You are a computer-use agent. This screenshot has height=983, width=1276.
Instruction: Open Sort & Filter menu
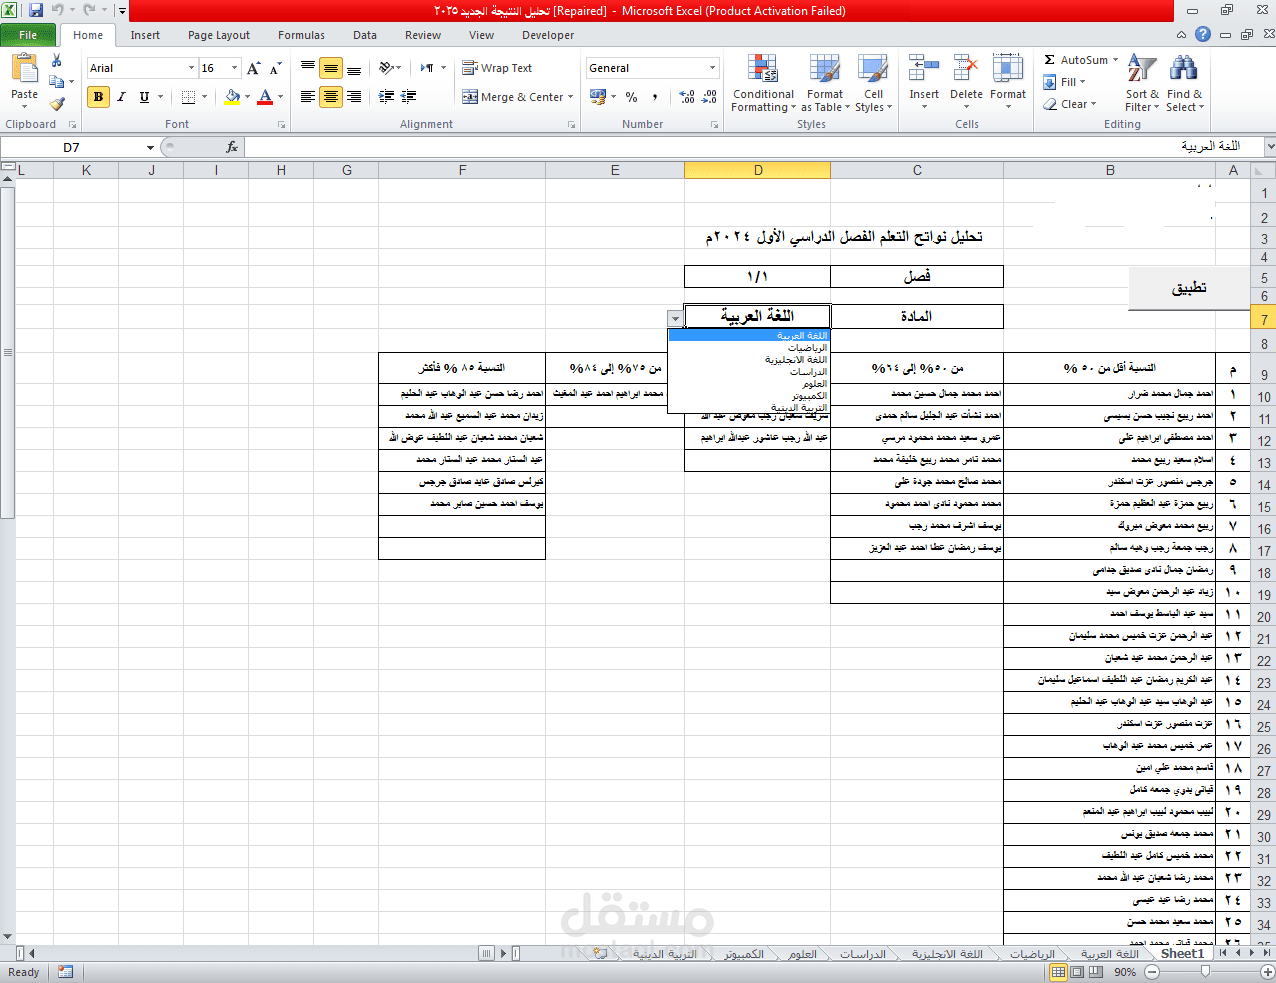(x=1142, y=84)
